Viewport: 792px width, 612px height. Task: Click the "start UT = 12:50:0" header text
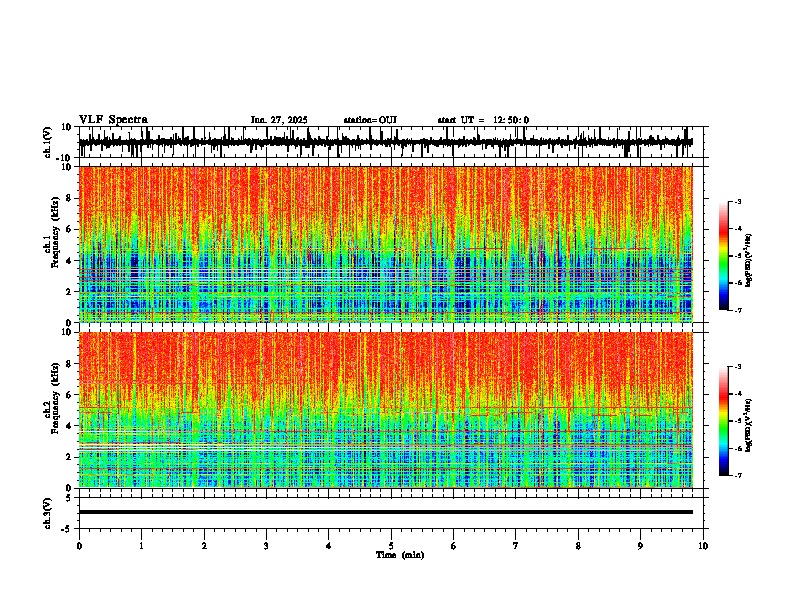pyautogui.click(x=483, y=120)
